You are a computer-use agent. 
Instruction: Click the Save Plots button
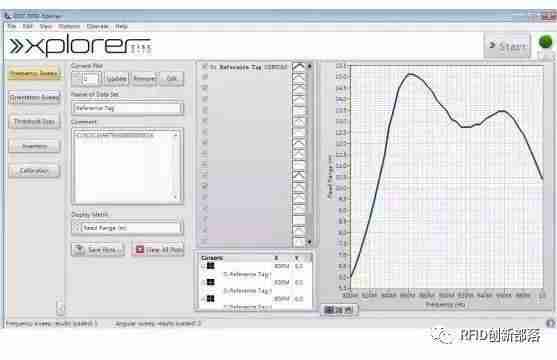point(98,249)
